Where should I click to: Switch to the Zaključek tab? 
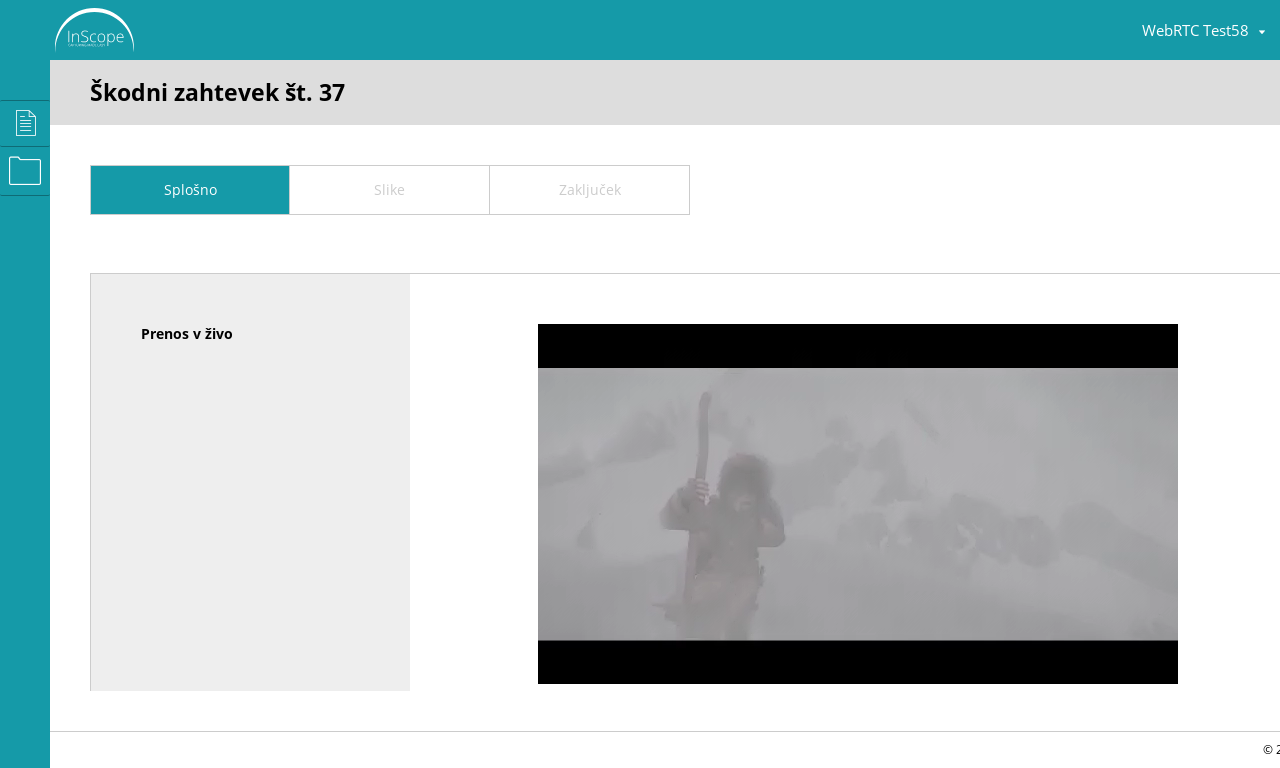[589, 190]
